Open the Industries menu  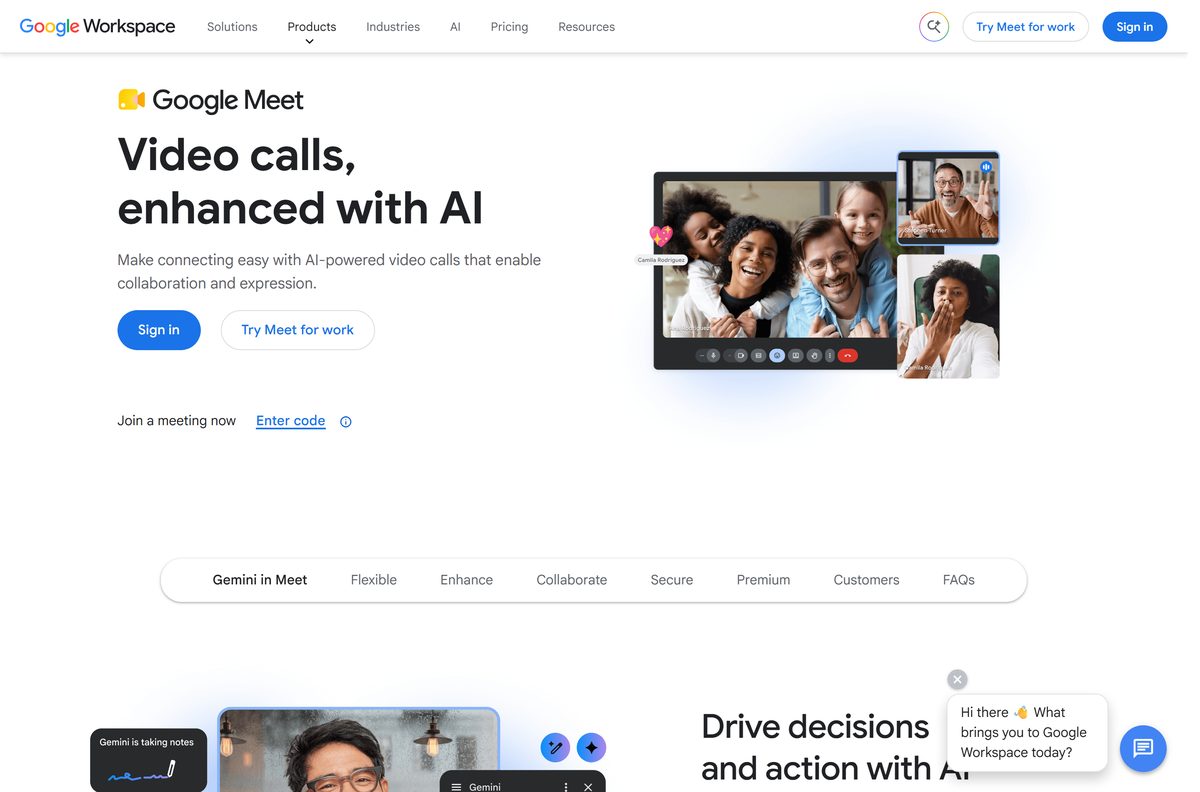click(393, 27)
